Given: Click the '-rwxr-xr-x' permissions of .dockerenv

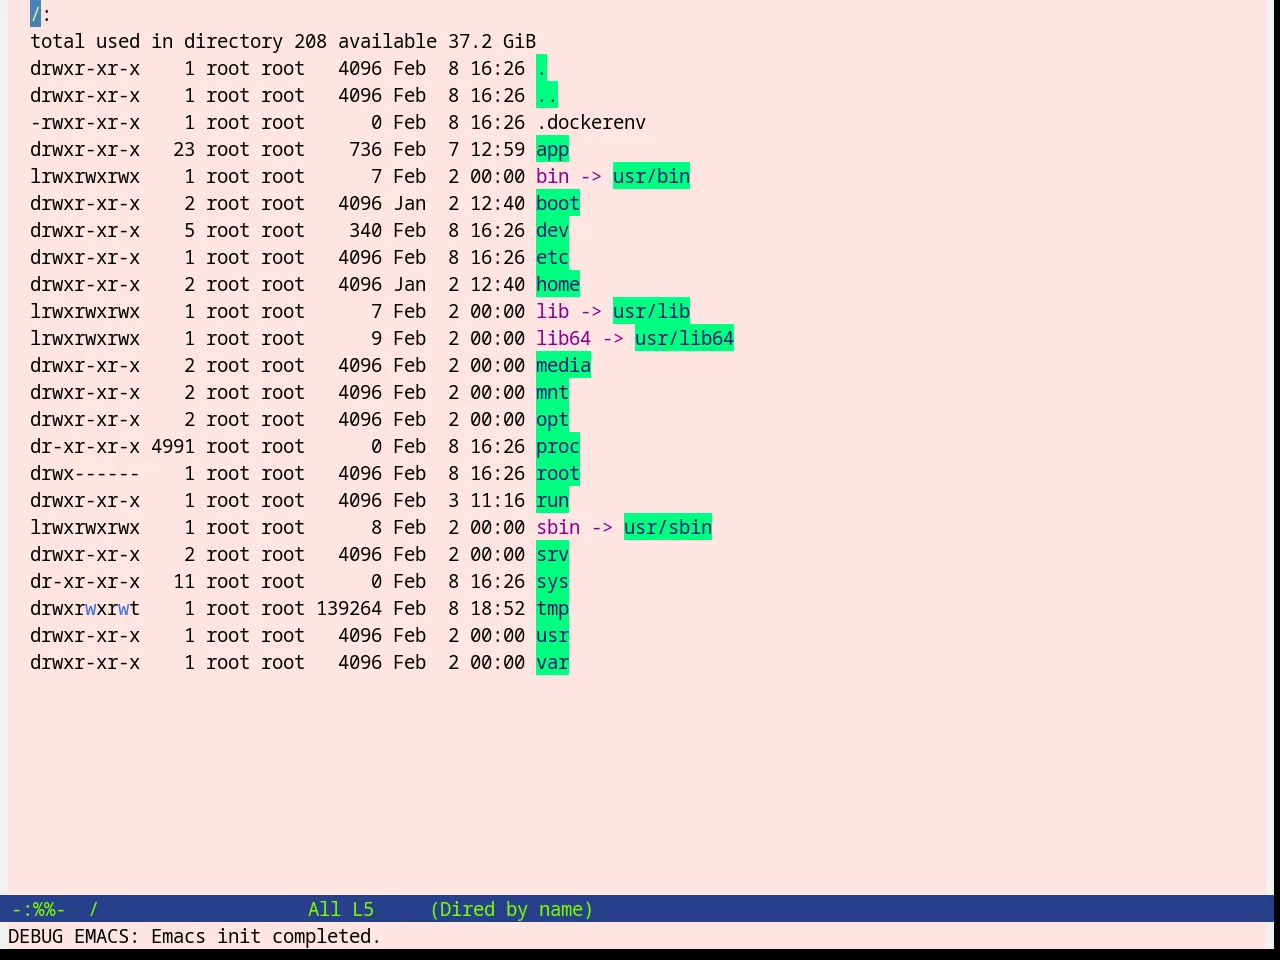Looking at the screenshot, I should (x=85, y=123).
